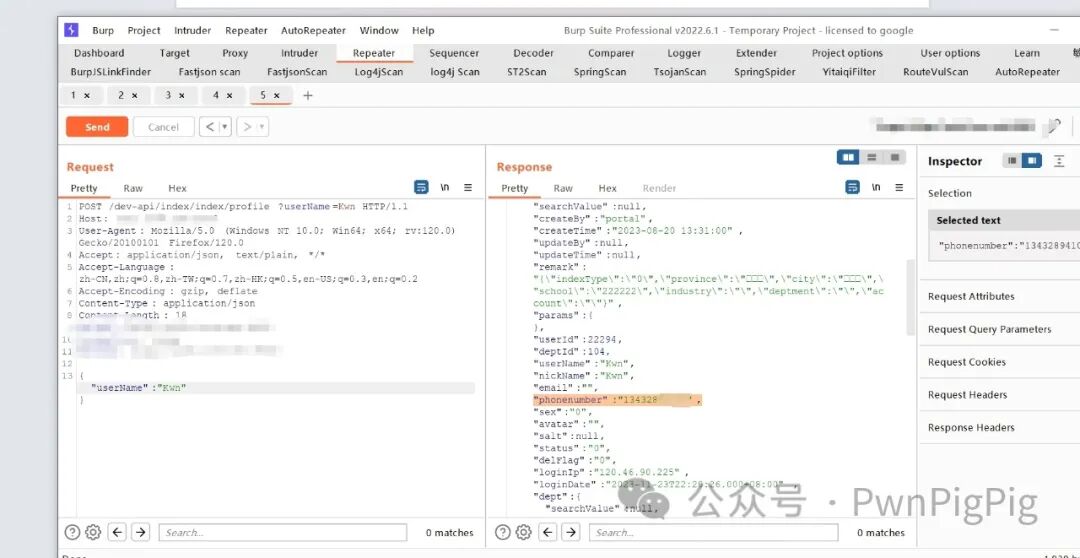This screenshot has width=1080, height=558.
Task: Open the Project menu
Action: tap(144, 30)
